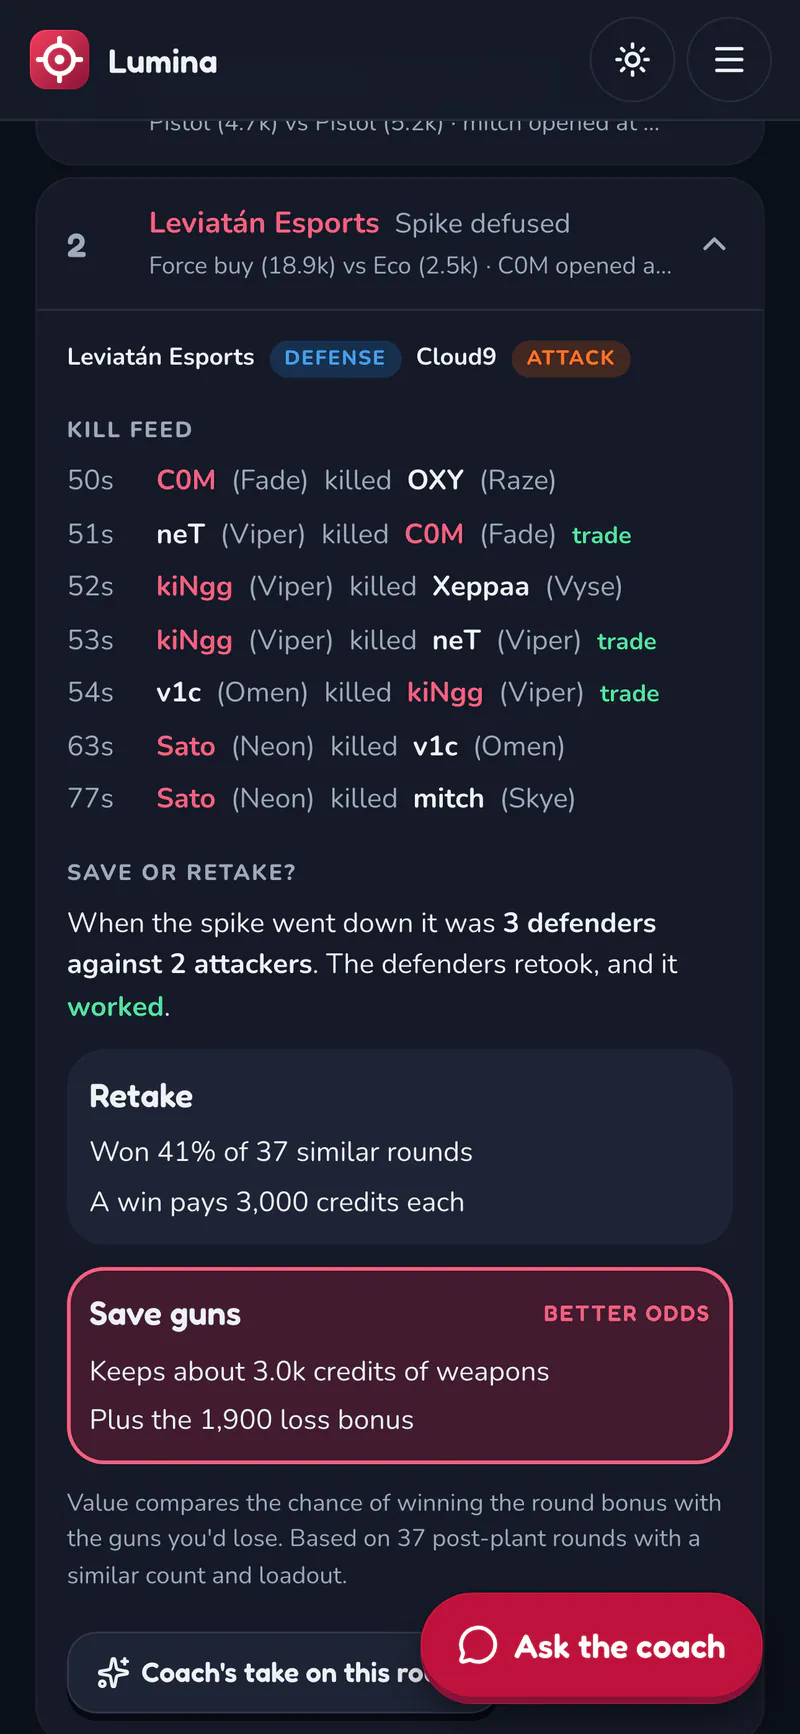
Task: Click C0M in the 50s kill entry
Action: point(186,480)
